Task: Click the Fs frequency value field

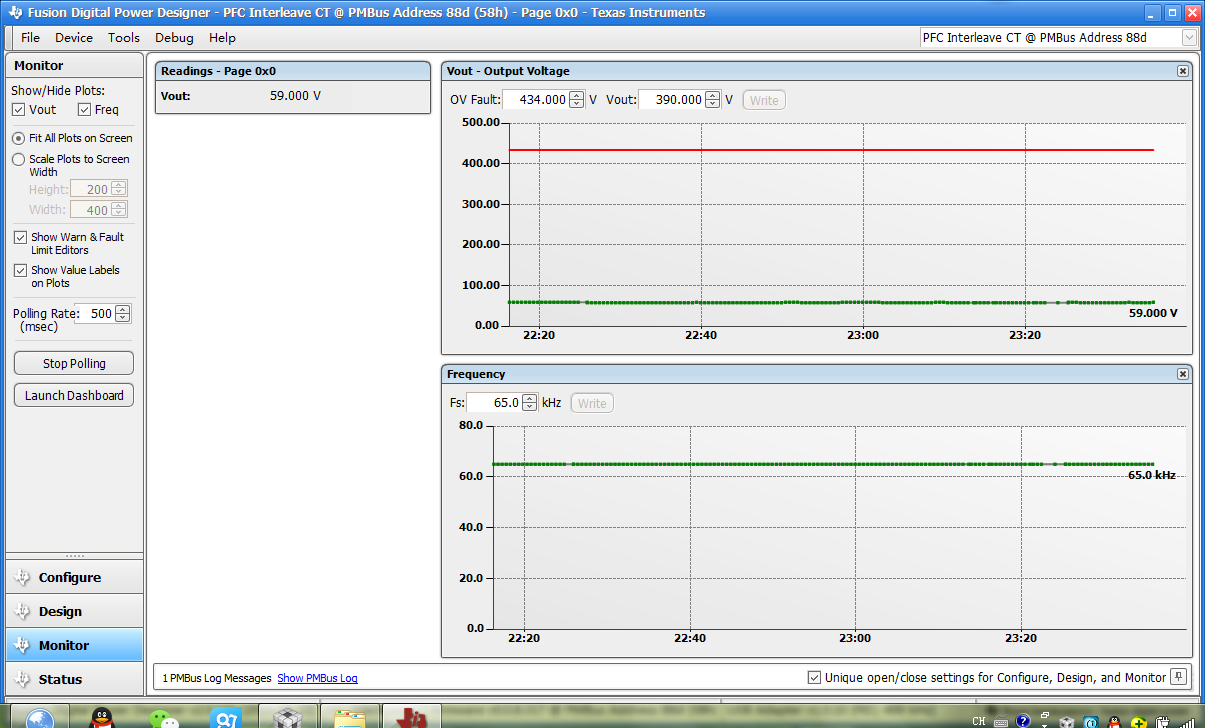Action: tap(494, 403)
